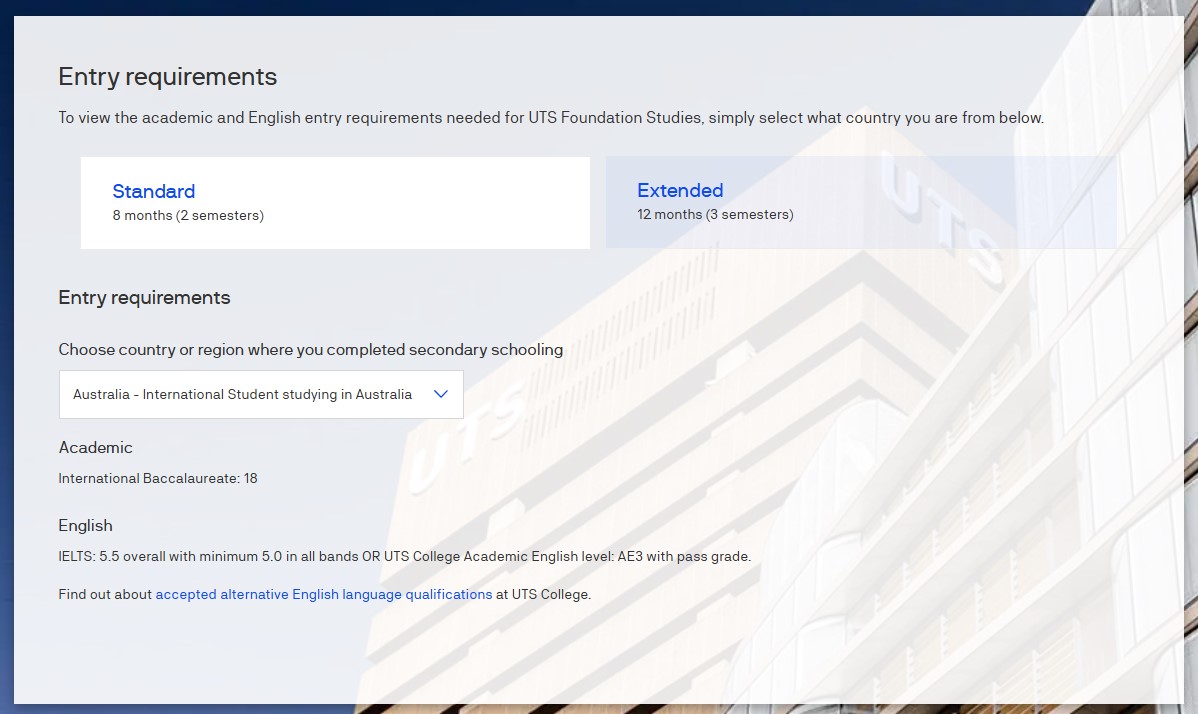The height and width of the screenshot is (714, 1198).
Task: Open accepted alternative English language qualifications link
Action: pos(324,594)
